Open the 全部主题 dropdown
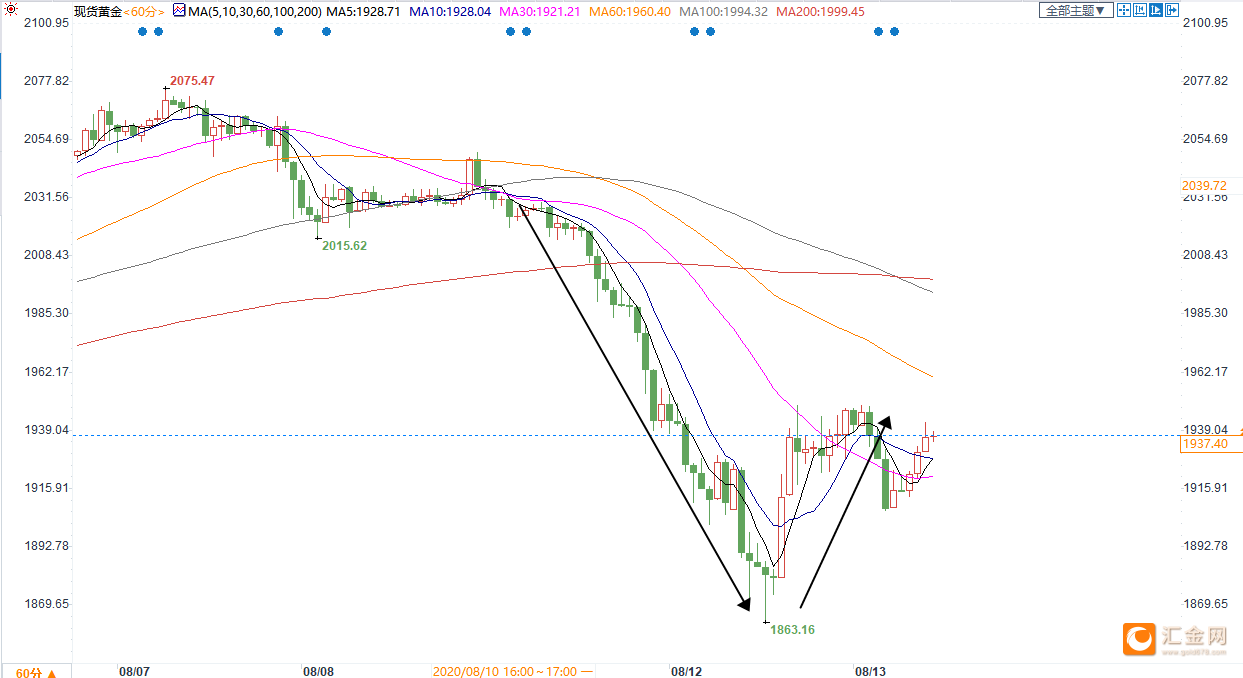 (1076, 11)
